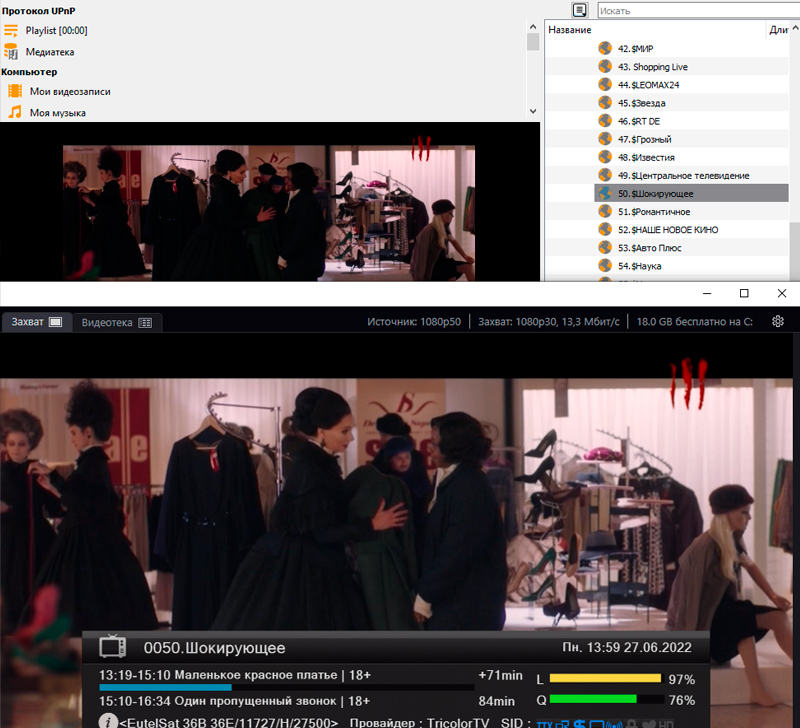Open the Playlist [00:00] entry icon
800x728 pixels.
tap(11, 31)
